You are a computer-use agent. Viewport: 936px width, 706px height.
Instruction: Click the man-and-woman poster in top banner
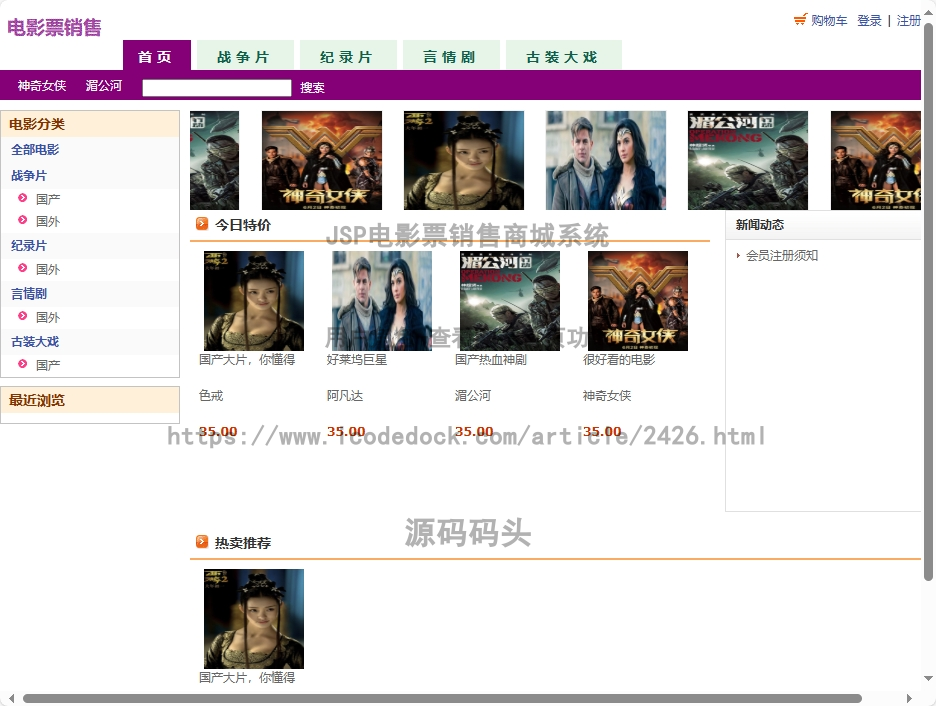pos(606,161)
